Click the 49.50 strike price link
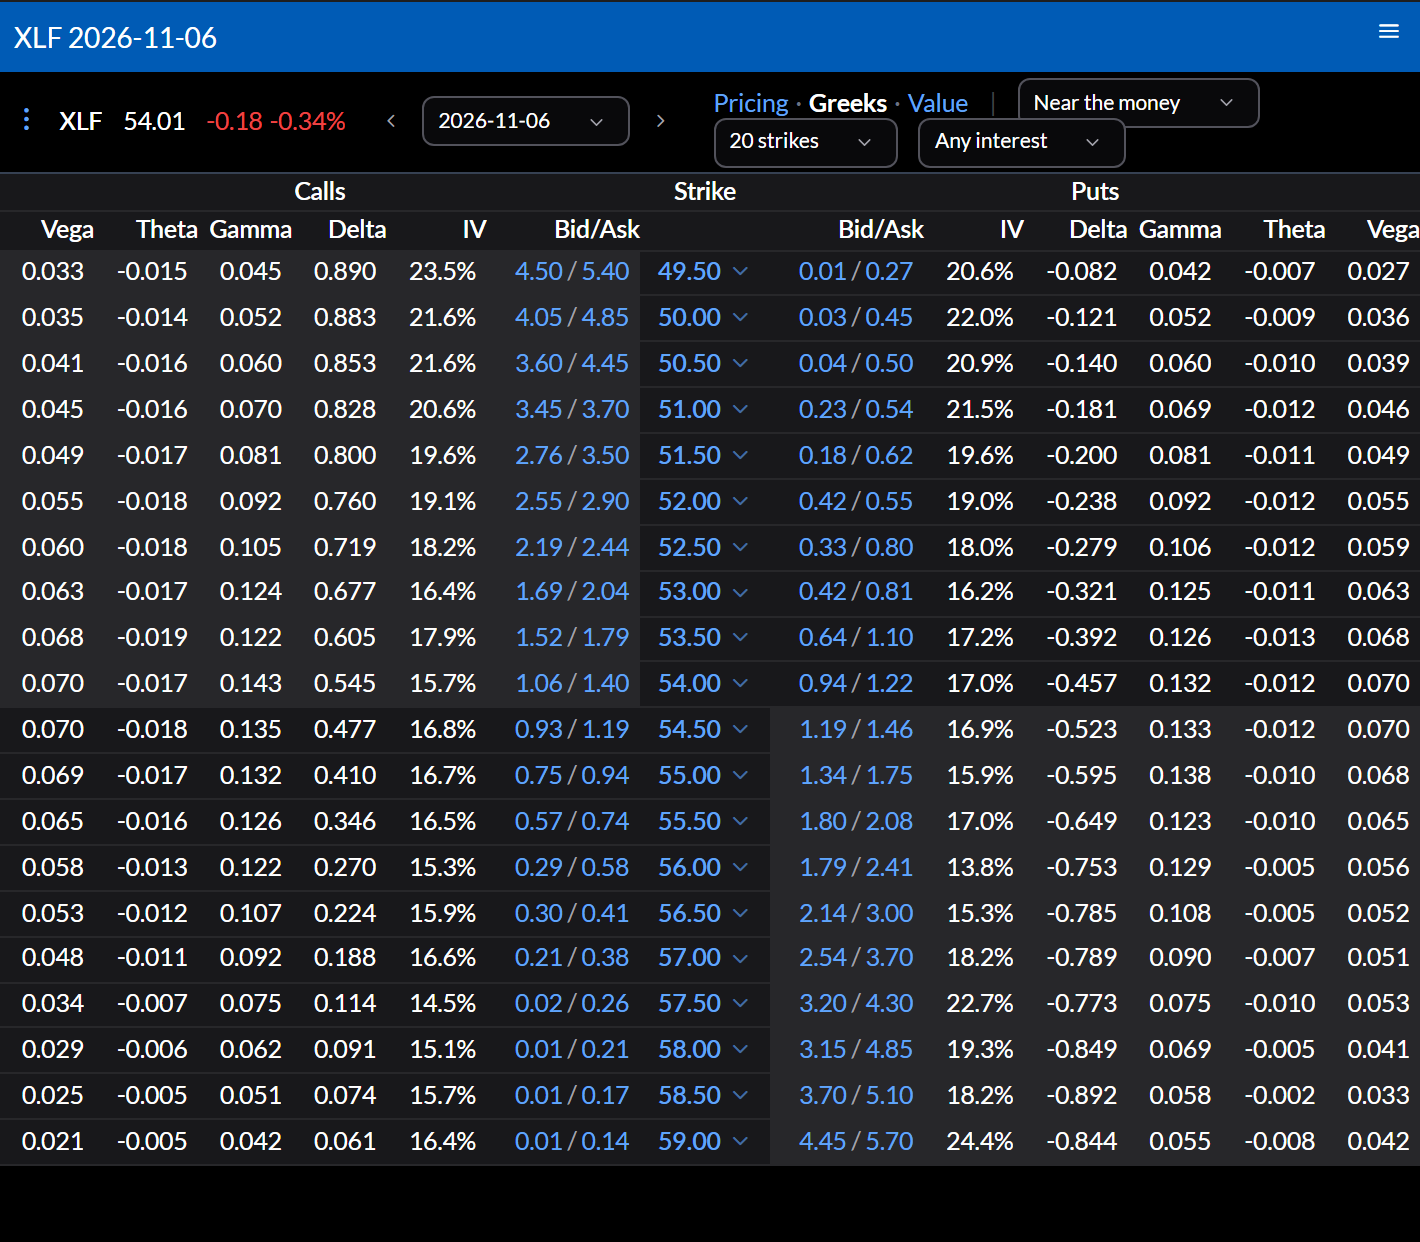1420x1242 pixels. point(689,271)
